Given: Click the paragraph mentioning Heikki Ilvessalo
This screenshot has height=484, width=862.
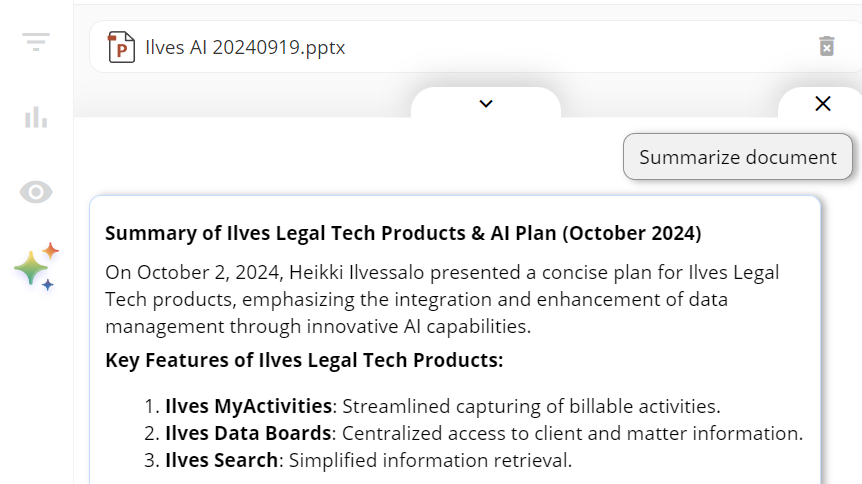Looking at the screenshot, I should point(442,299).
